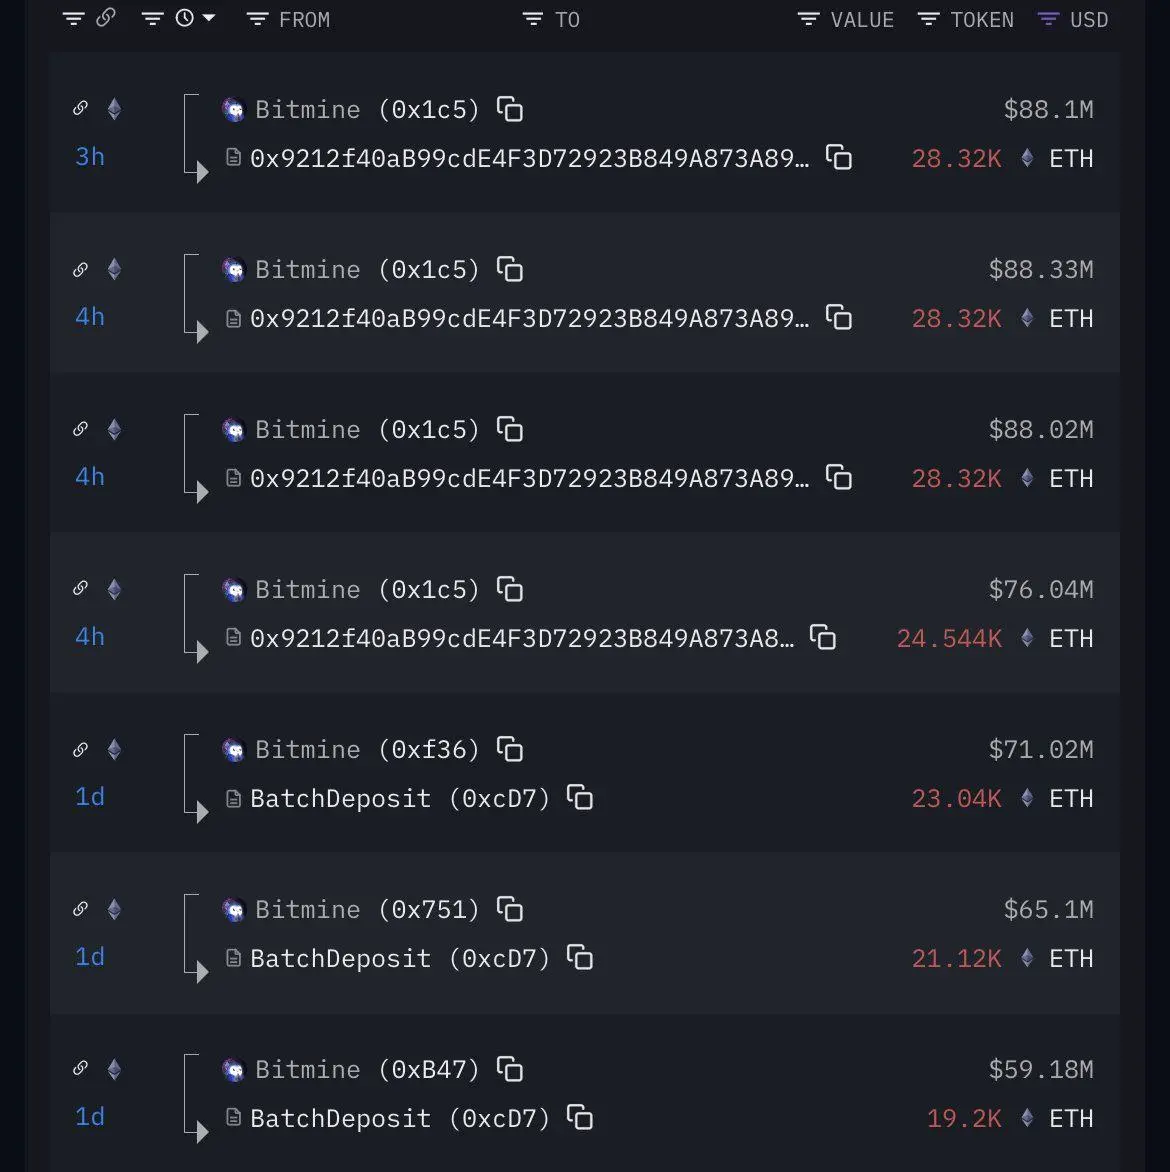Copy 0x9212f40 recipient address in 3h row
The image size is (1170, 1172).
point(838,158)
